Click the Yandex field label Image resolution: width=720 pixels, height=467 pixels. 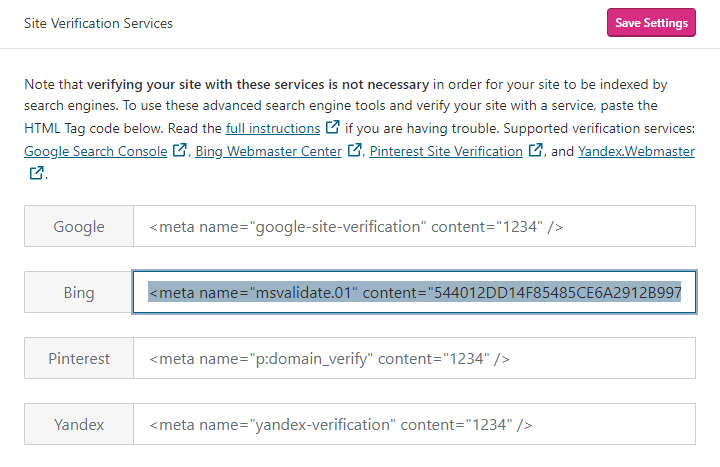(x=79, y=424)
